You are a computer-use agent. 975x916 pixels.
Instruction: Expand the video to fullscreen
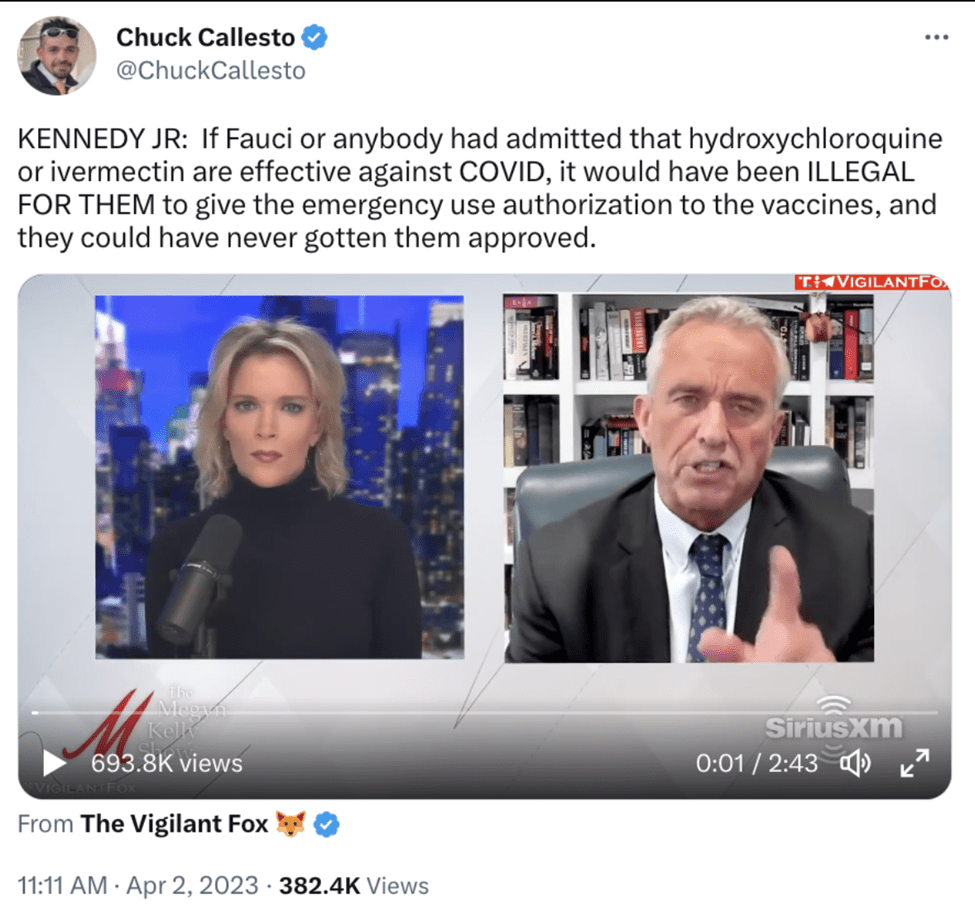915,763
